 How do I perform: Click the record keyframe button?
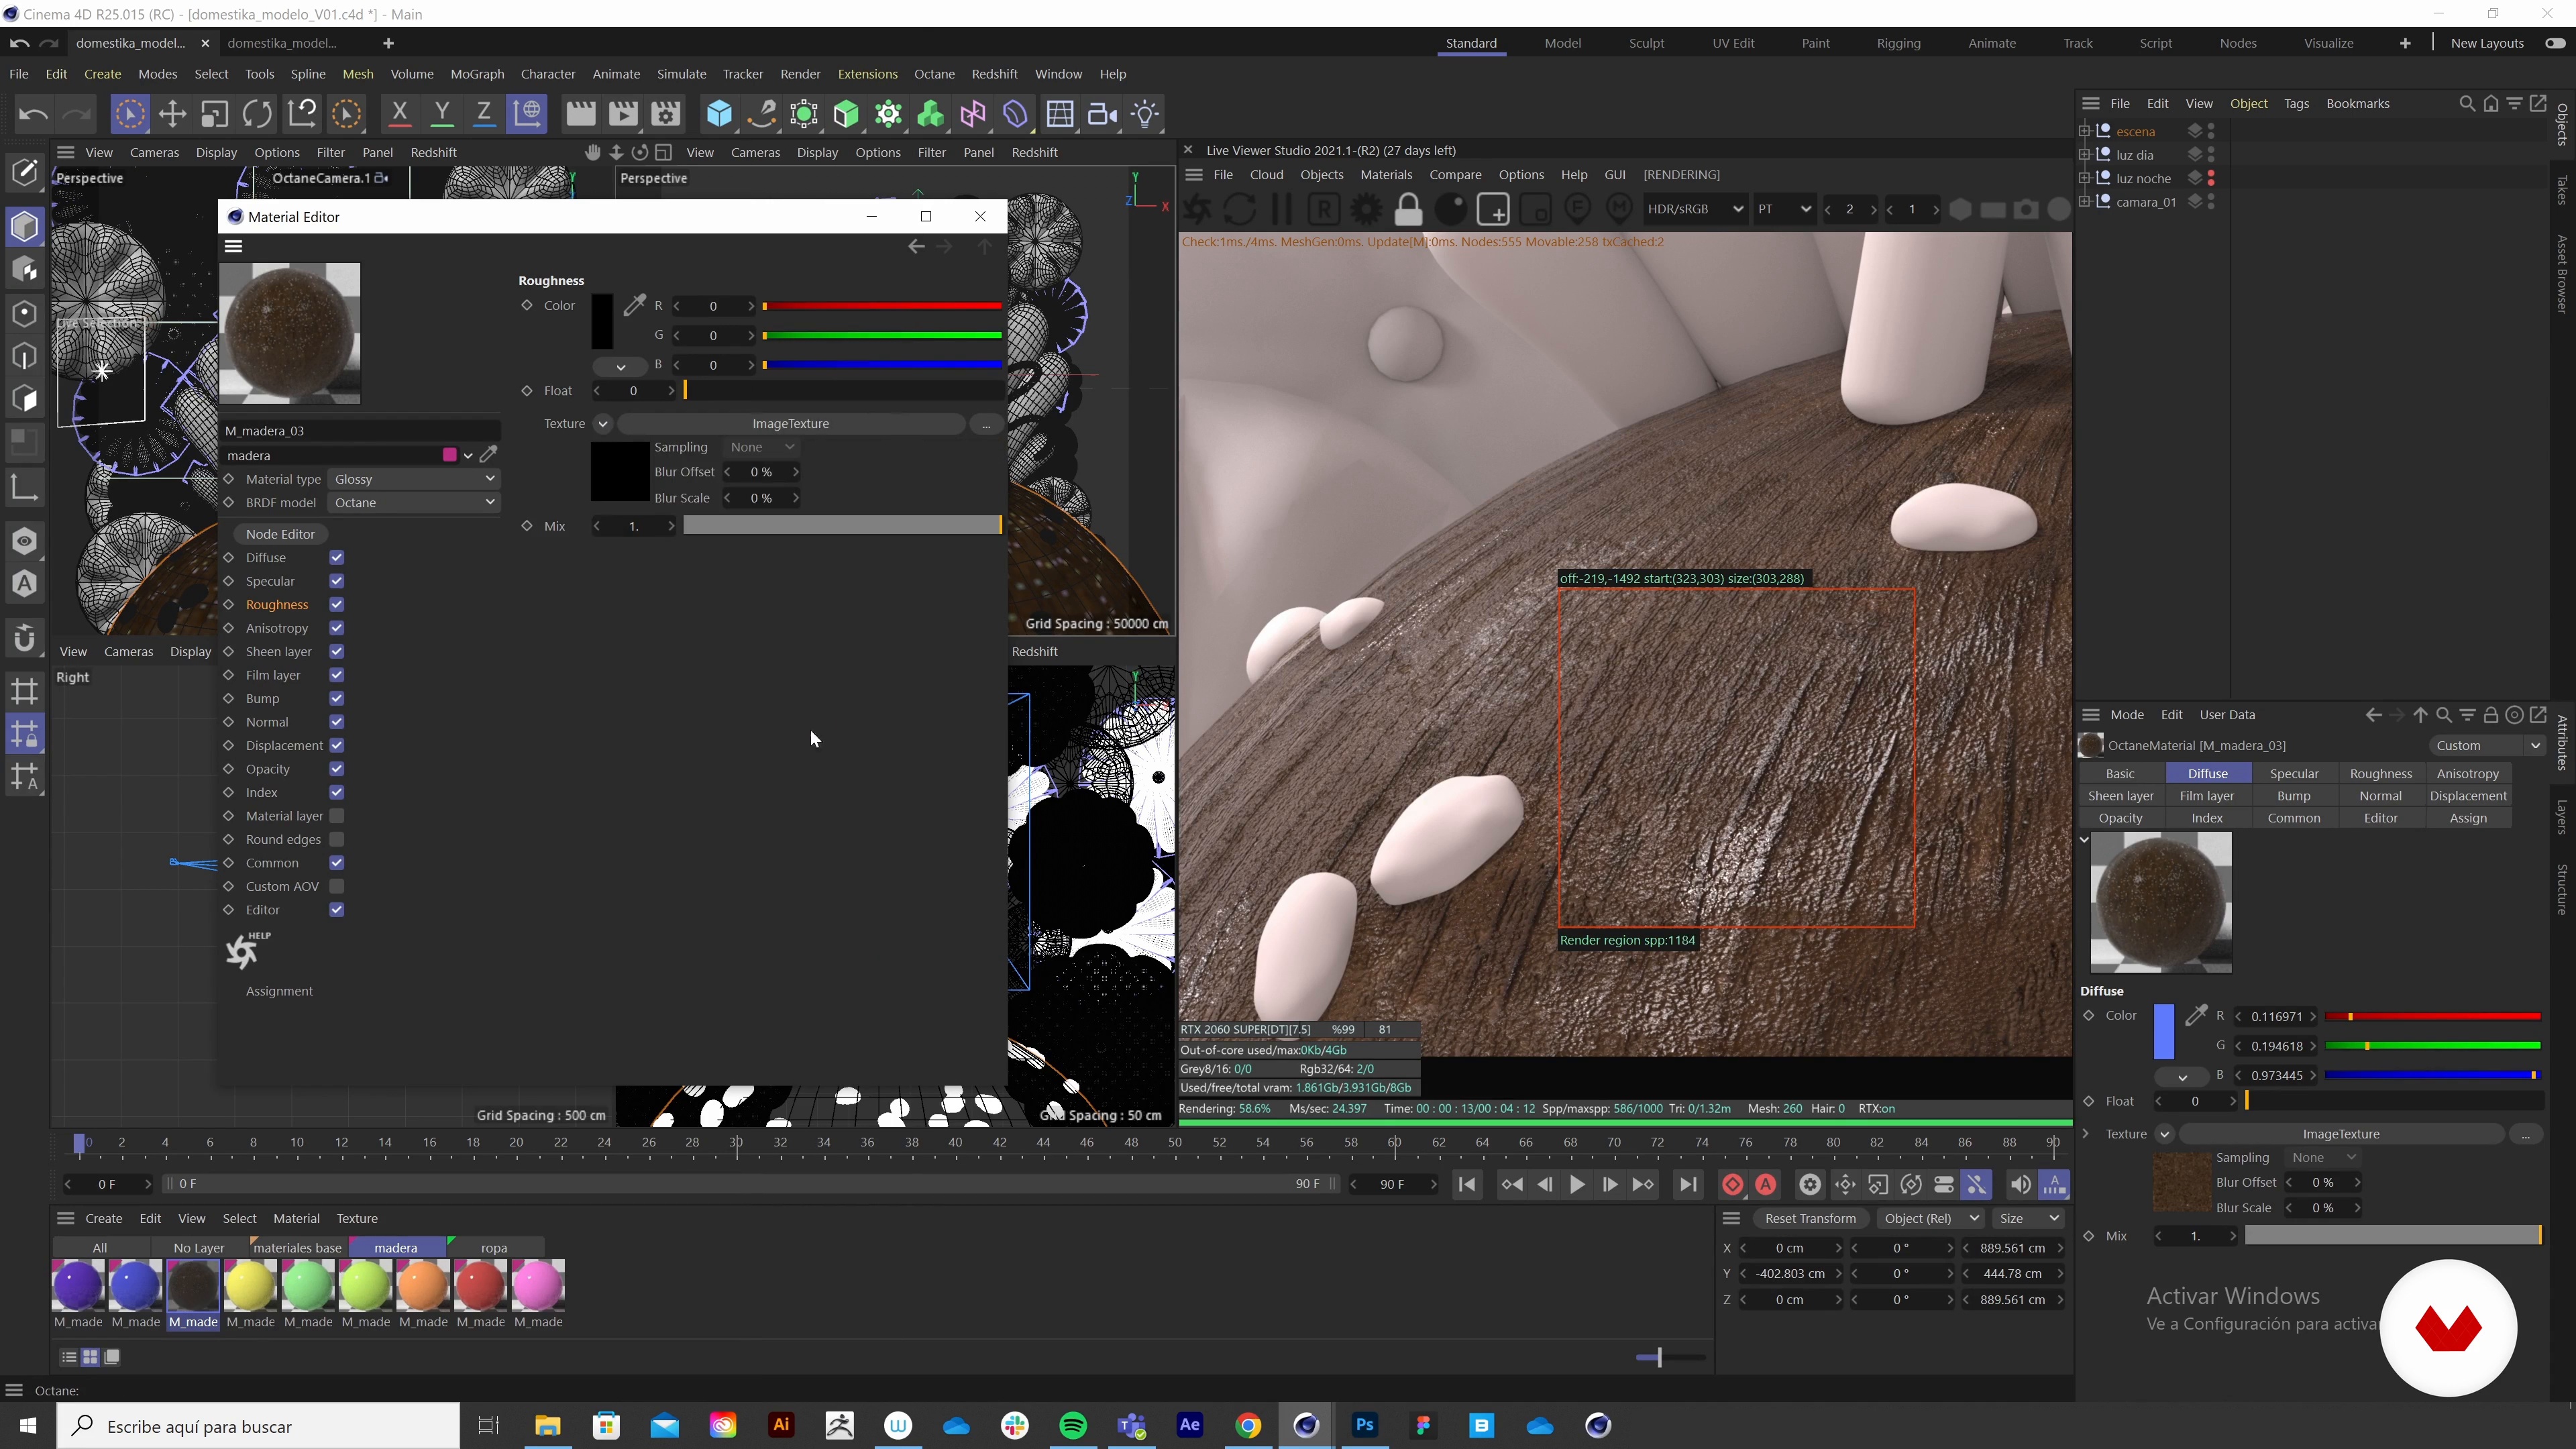(1732, 1184)
